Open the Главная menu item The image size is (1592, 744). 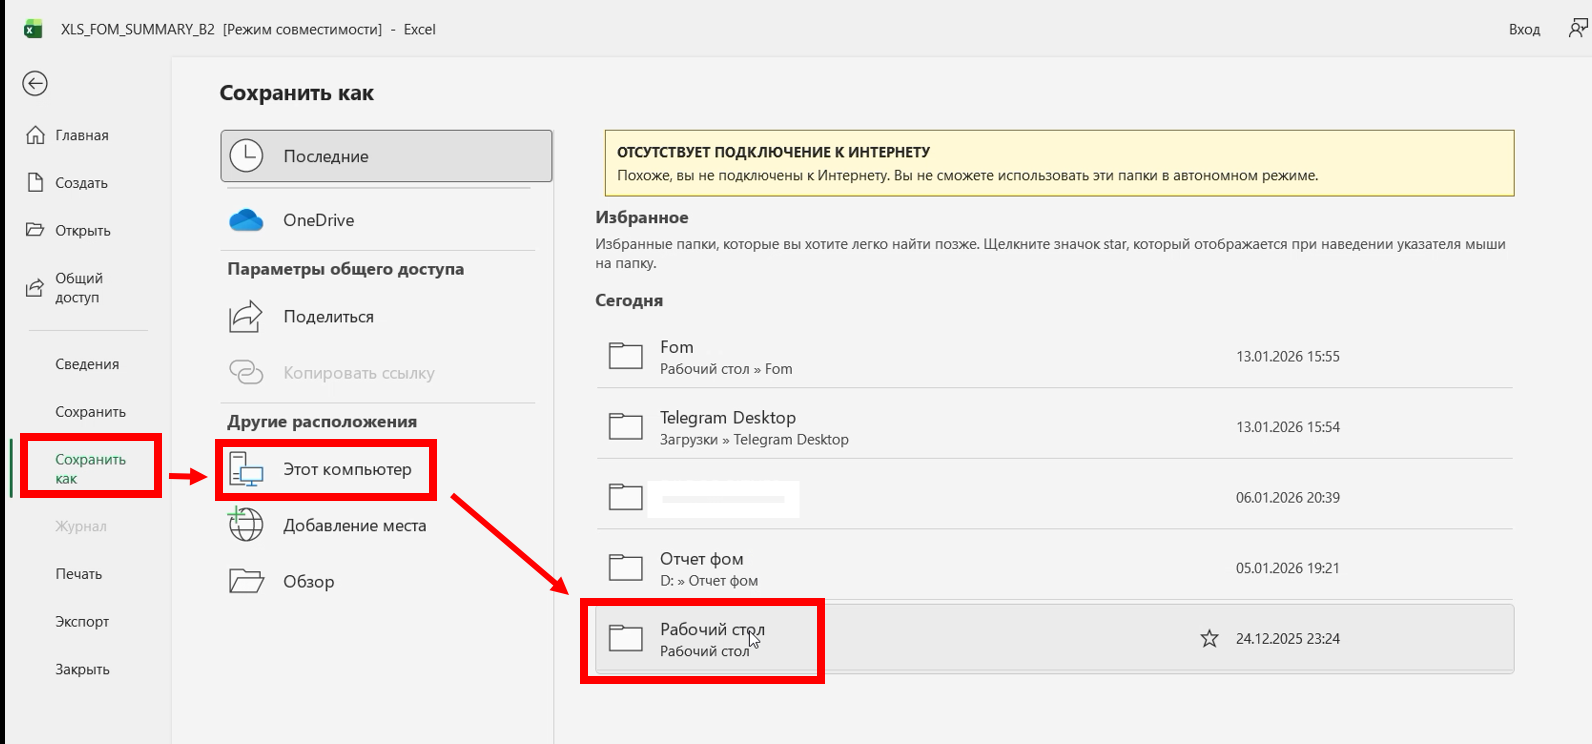click(81, 135)
